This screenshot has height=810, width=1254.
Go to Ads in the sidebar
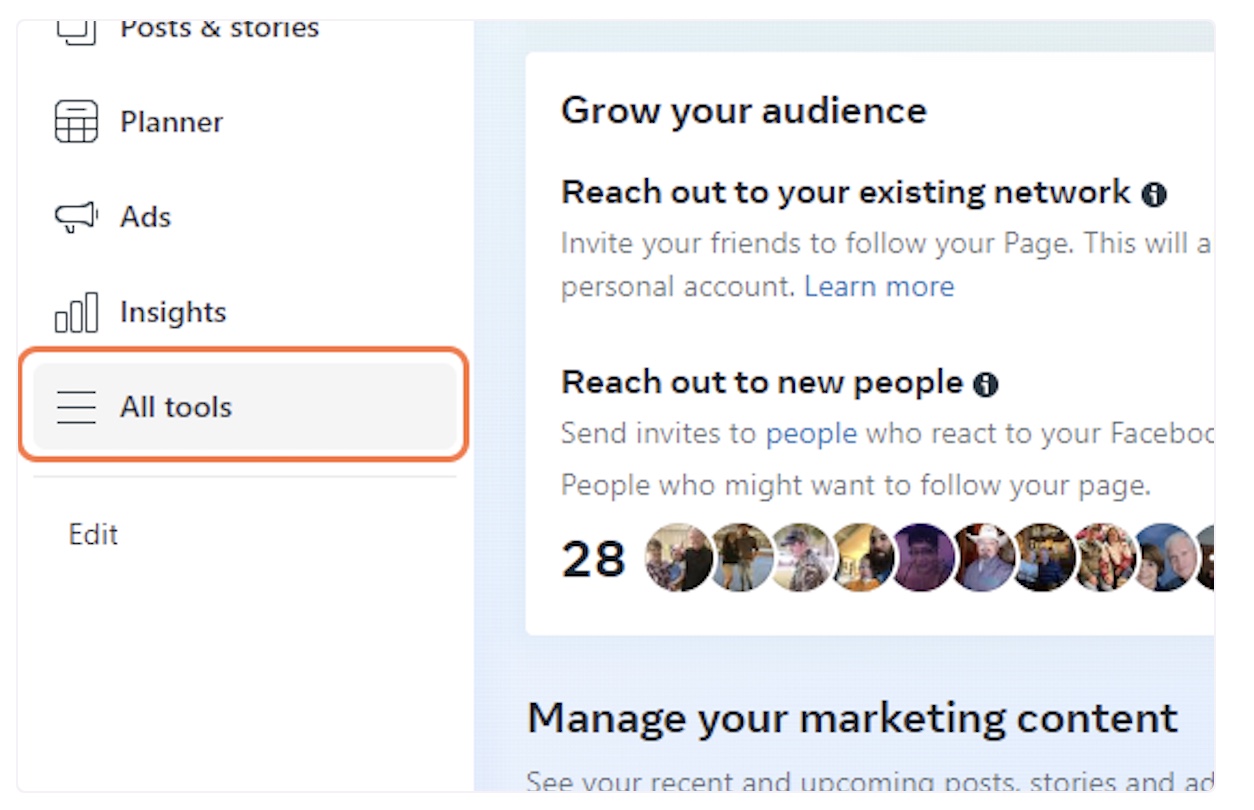[x=146, y=217]
